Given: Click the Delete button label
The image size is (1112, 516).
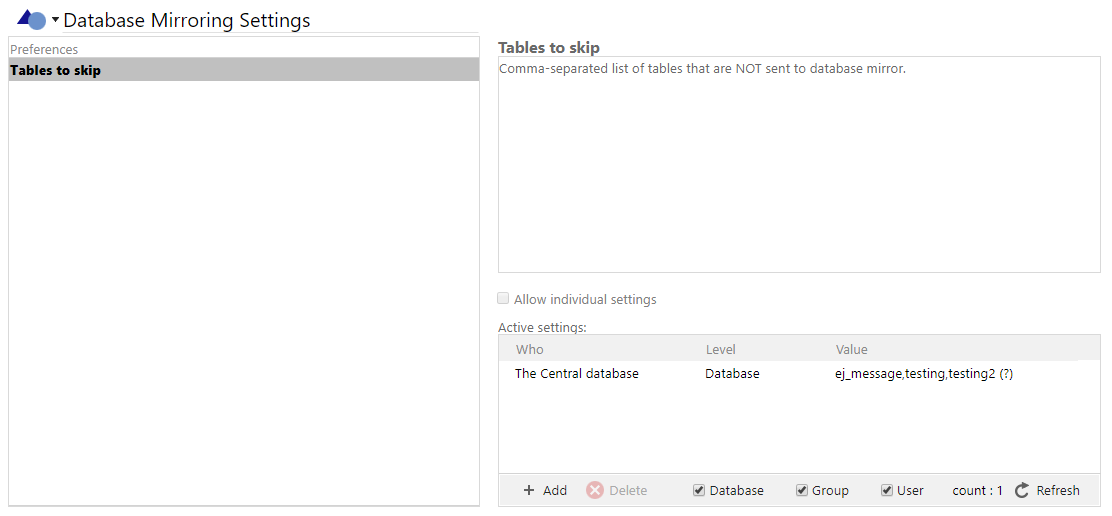Looking at the screenshot, I should tap(628, 490).
